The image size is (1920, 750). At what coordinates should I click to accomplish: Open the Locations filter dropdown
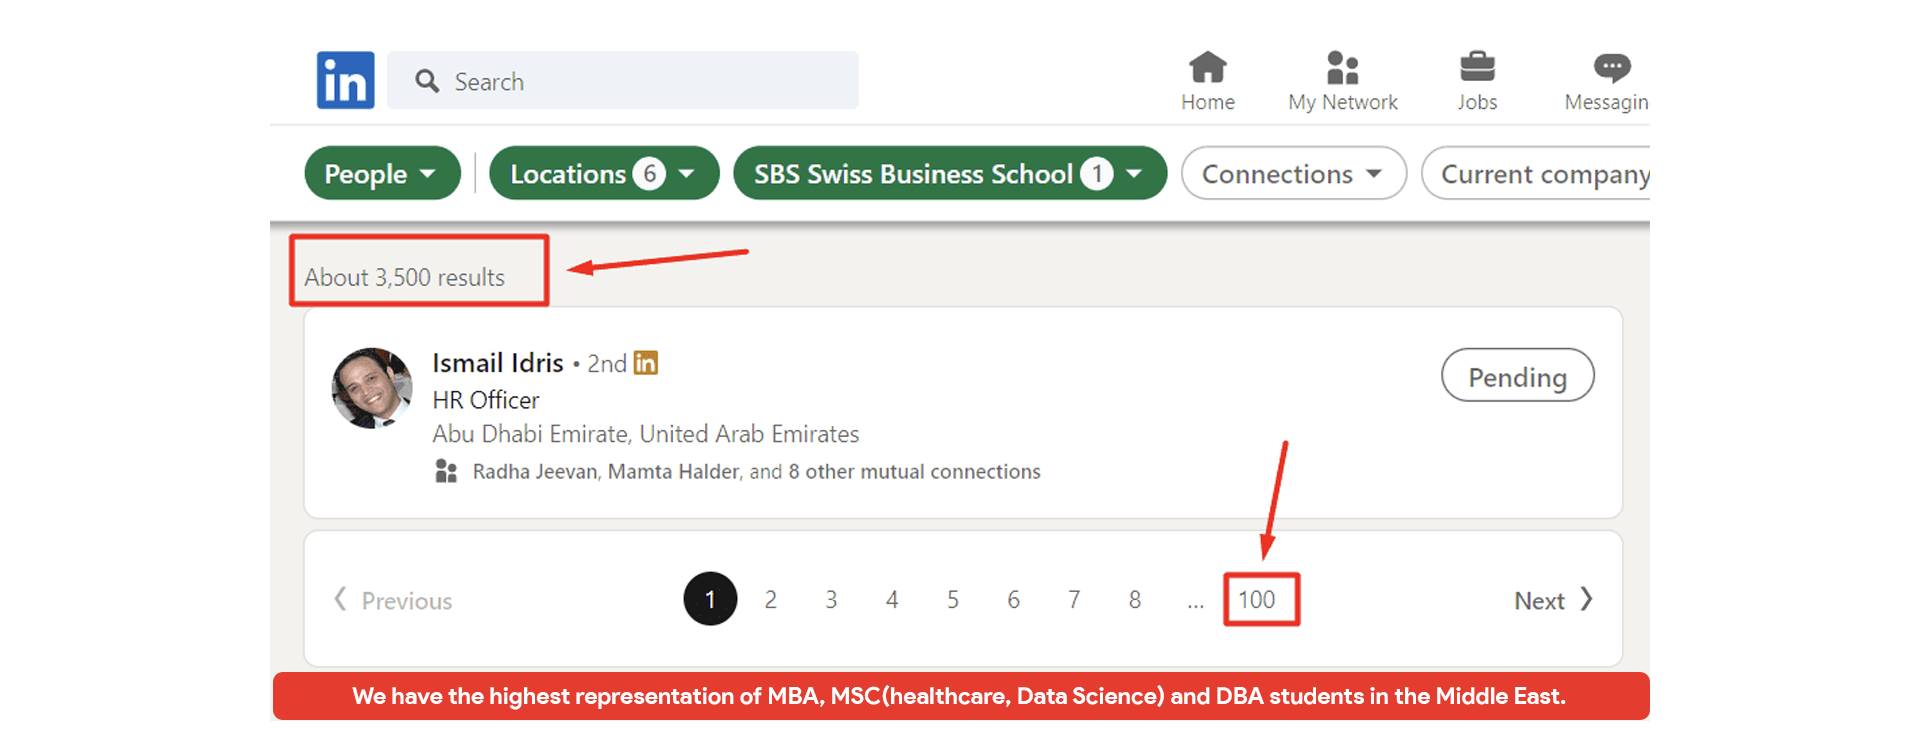603,174
